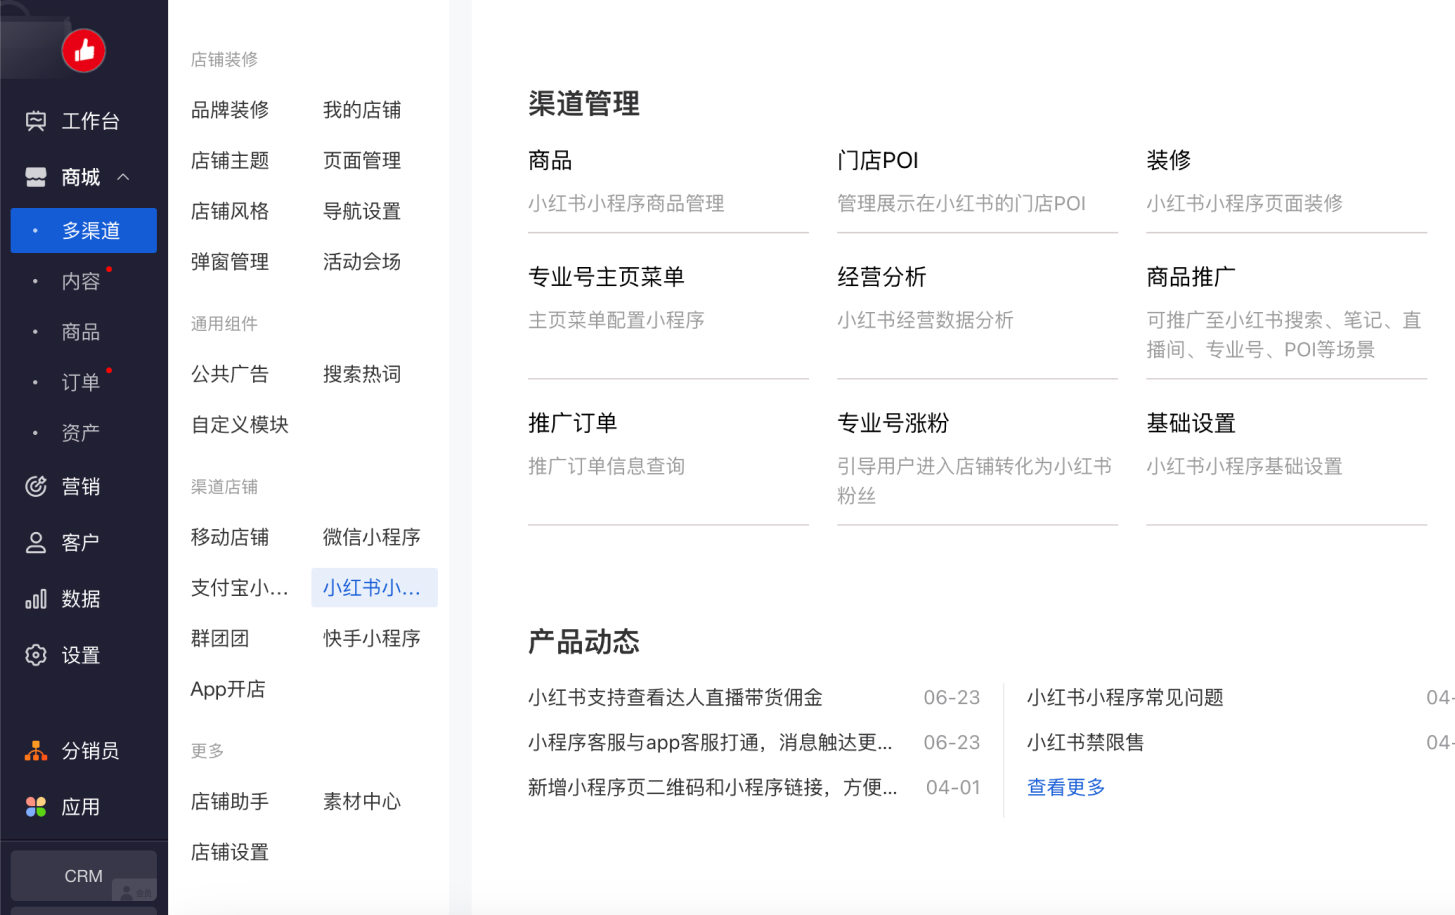This screenshot has height=915, width=1455.
Task: Open 移动店铺 link
Action: (x=230, y=537)
